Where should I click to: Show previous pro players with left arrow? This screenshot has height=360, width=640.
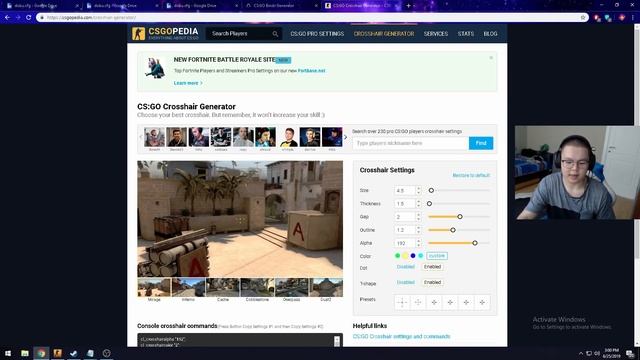141,137
